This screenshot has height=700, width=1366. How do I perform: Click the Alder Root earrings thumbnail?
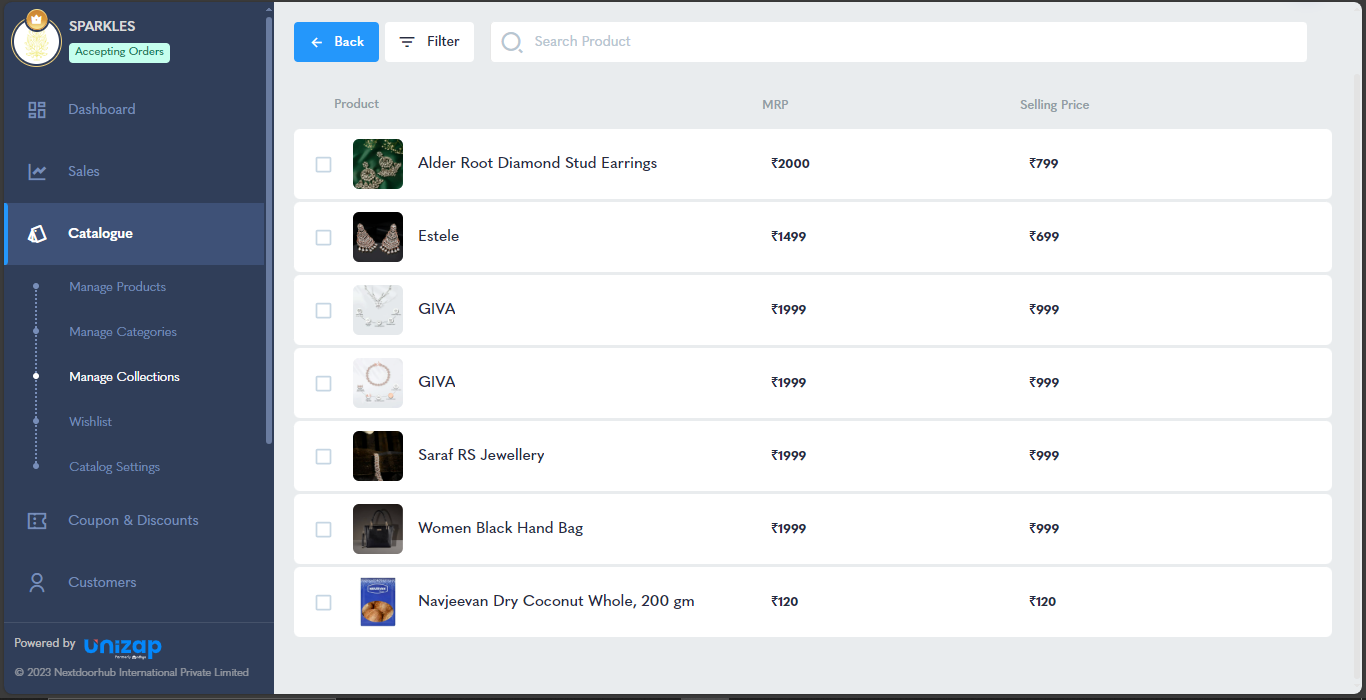click(x=378, y=164)
